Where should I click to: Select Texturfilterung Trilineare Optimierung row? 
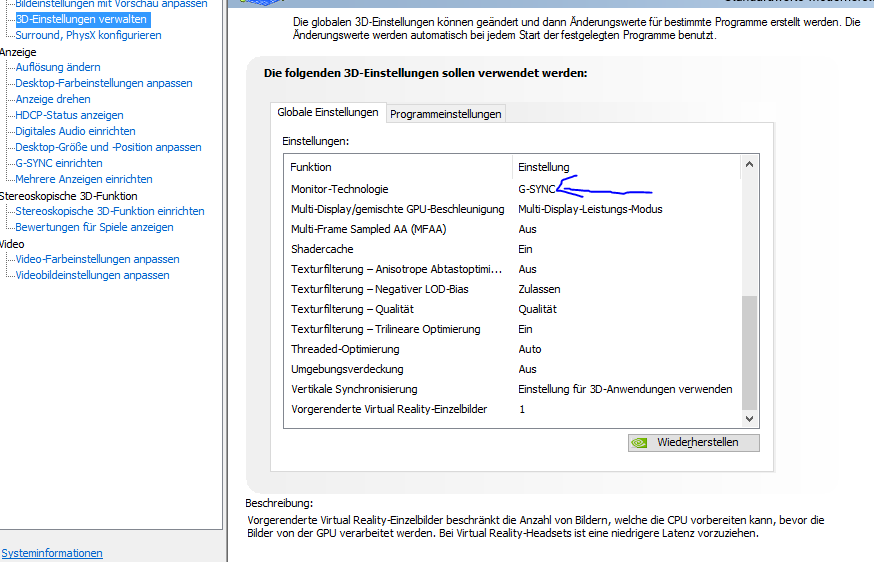[x=513, y=330]
